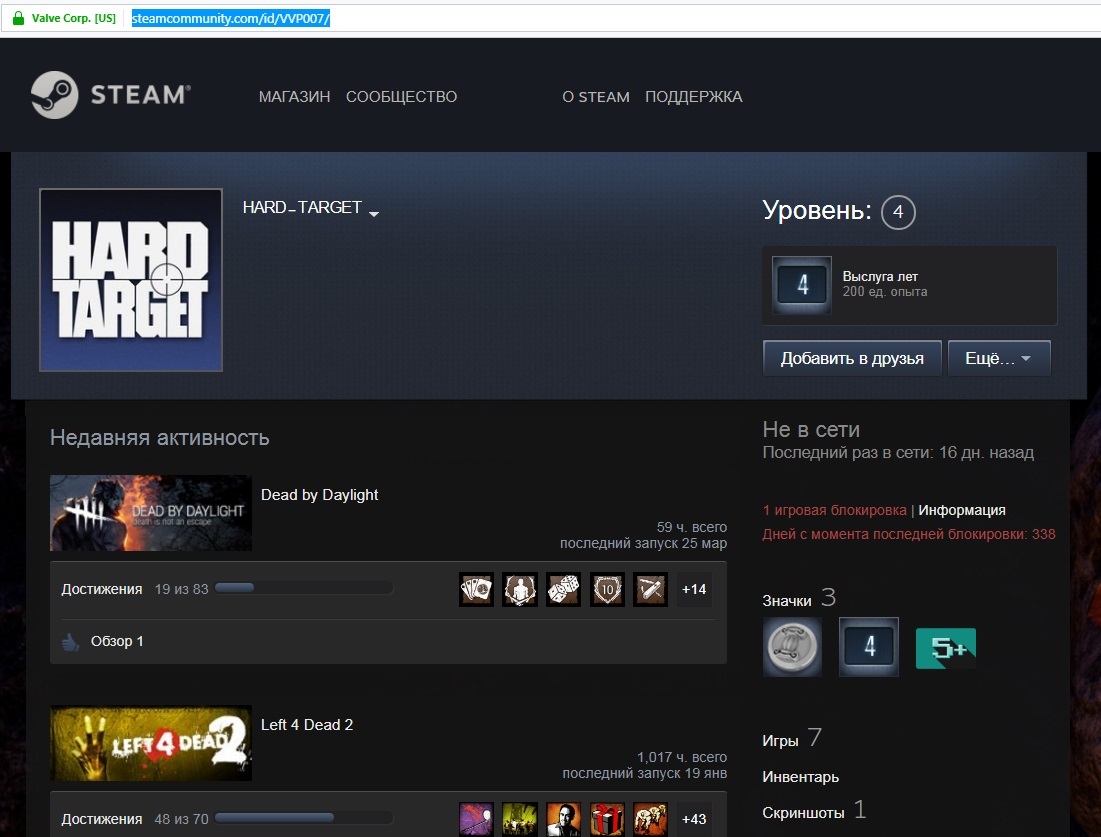Image resolution: width=1101 pixels, height=837 pixels.
Task: Open the green 5+ games badge
Action: [945, 648]
